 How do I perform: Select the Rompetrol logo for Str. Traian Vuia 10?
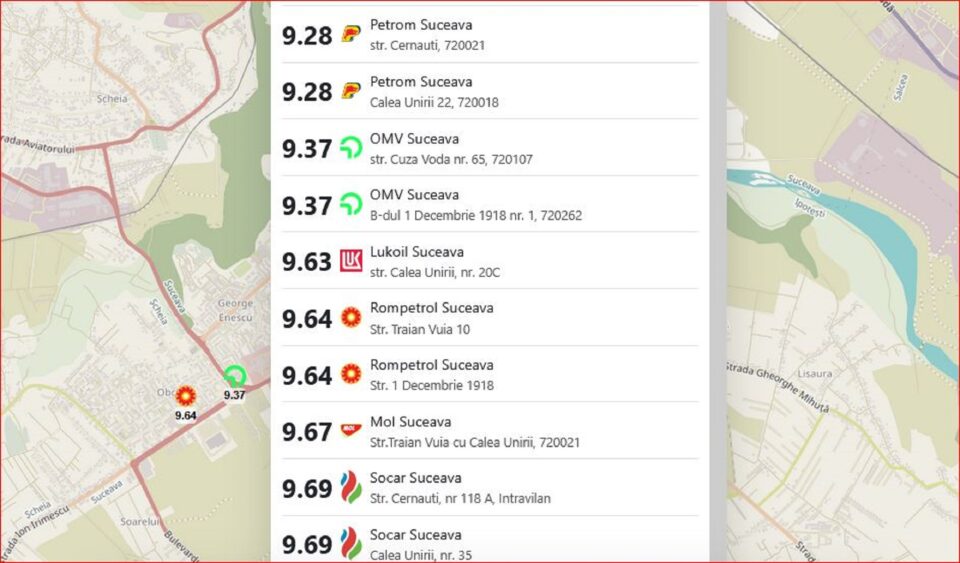(x=350, y=318)
